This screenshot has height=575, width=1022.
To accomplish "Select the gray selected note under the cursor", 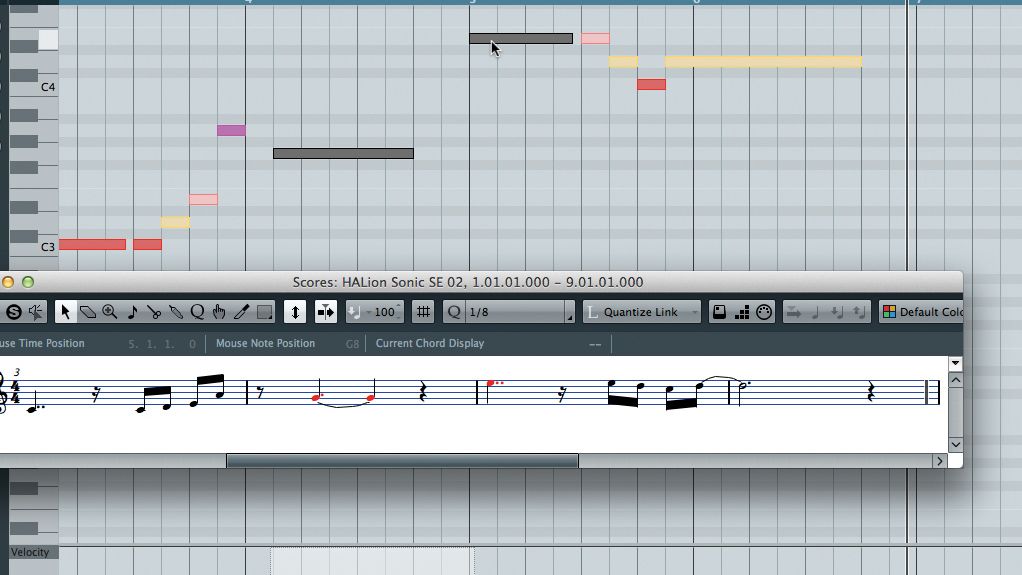I will point(521,38).
